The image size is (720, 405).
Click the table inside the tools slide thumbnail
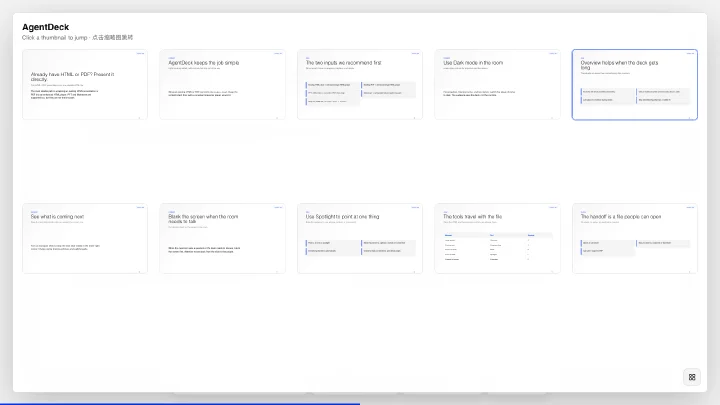point(497,247)
